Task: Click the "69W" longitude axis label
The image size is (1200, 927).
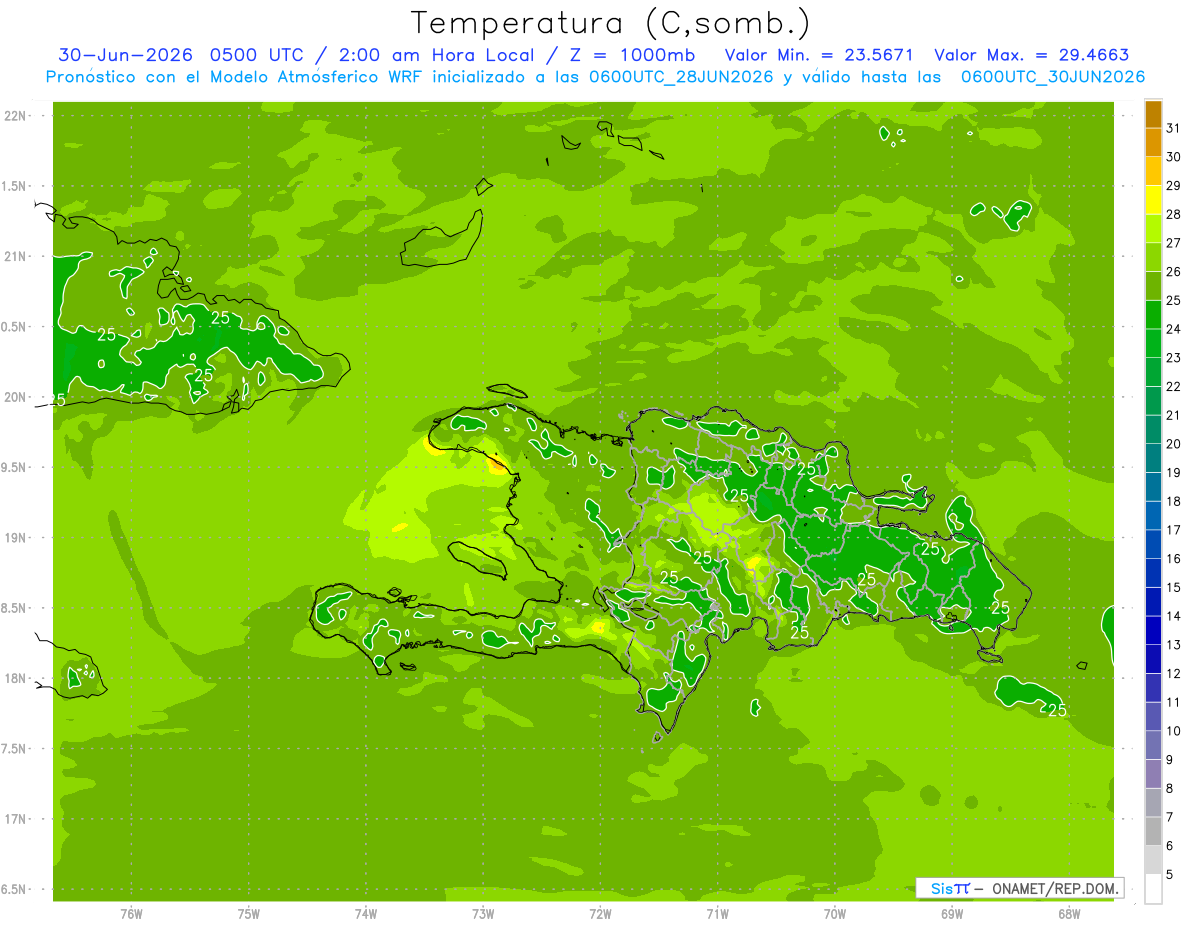Action: [952, 914]
